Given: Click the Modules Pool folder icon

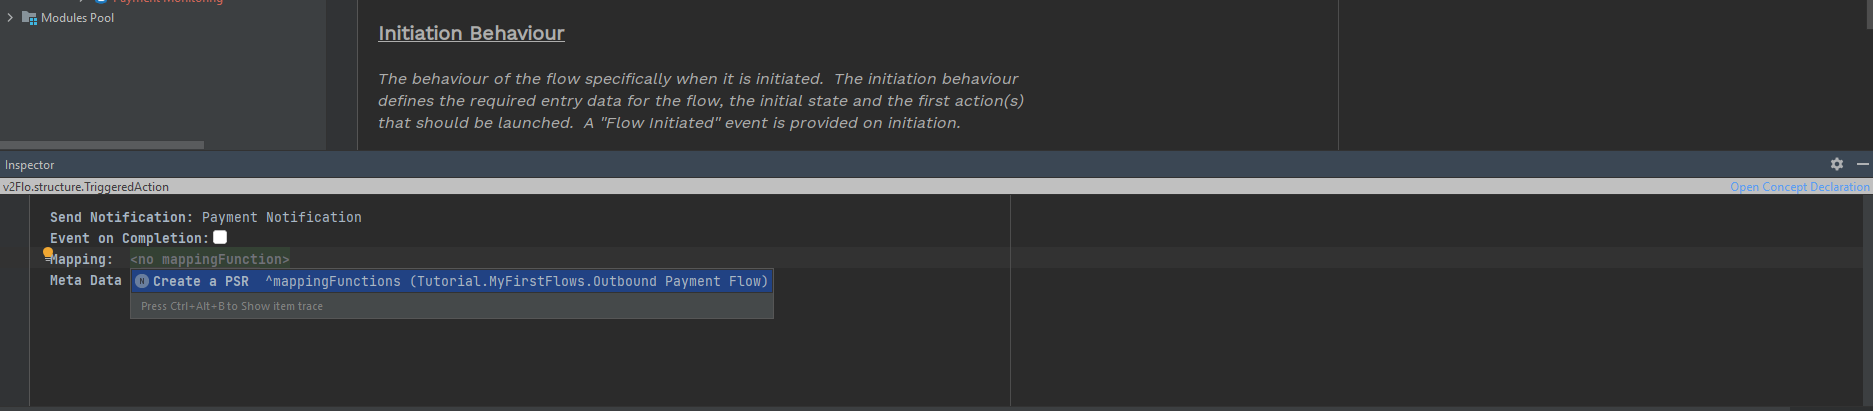Looking at the screenshot, I should pyautogui.click(x=29, y=18).
